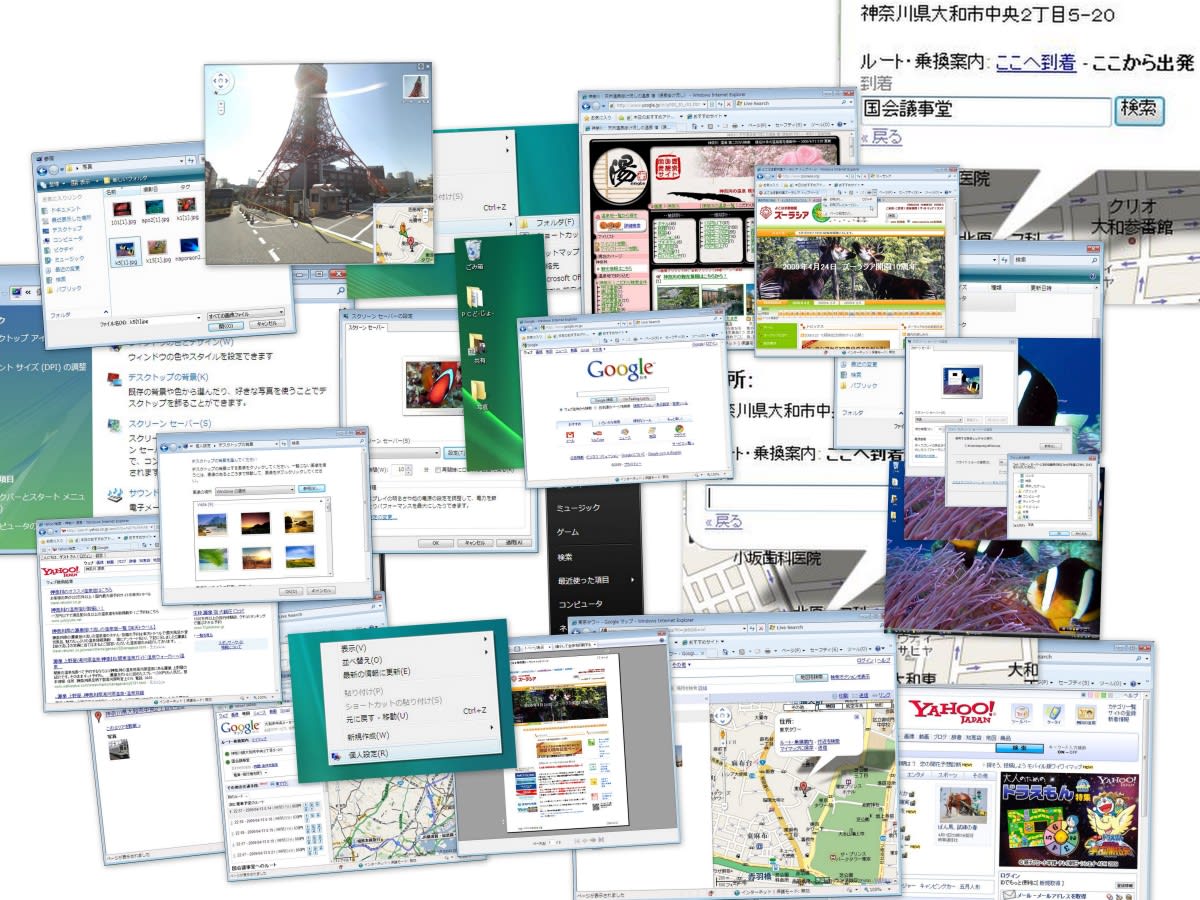Click the サウンド icon in personalization window

(x=113, y=494)
